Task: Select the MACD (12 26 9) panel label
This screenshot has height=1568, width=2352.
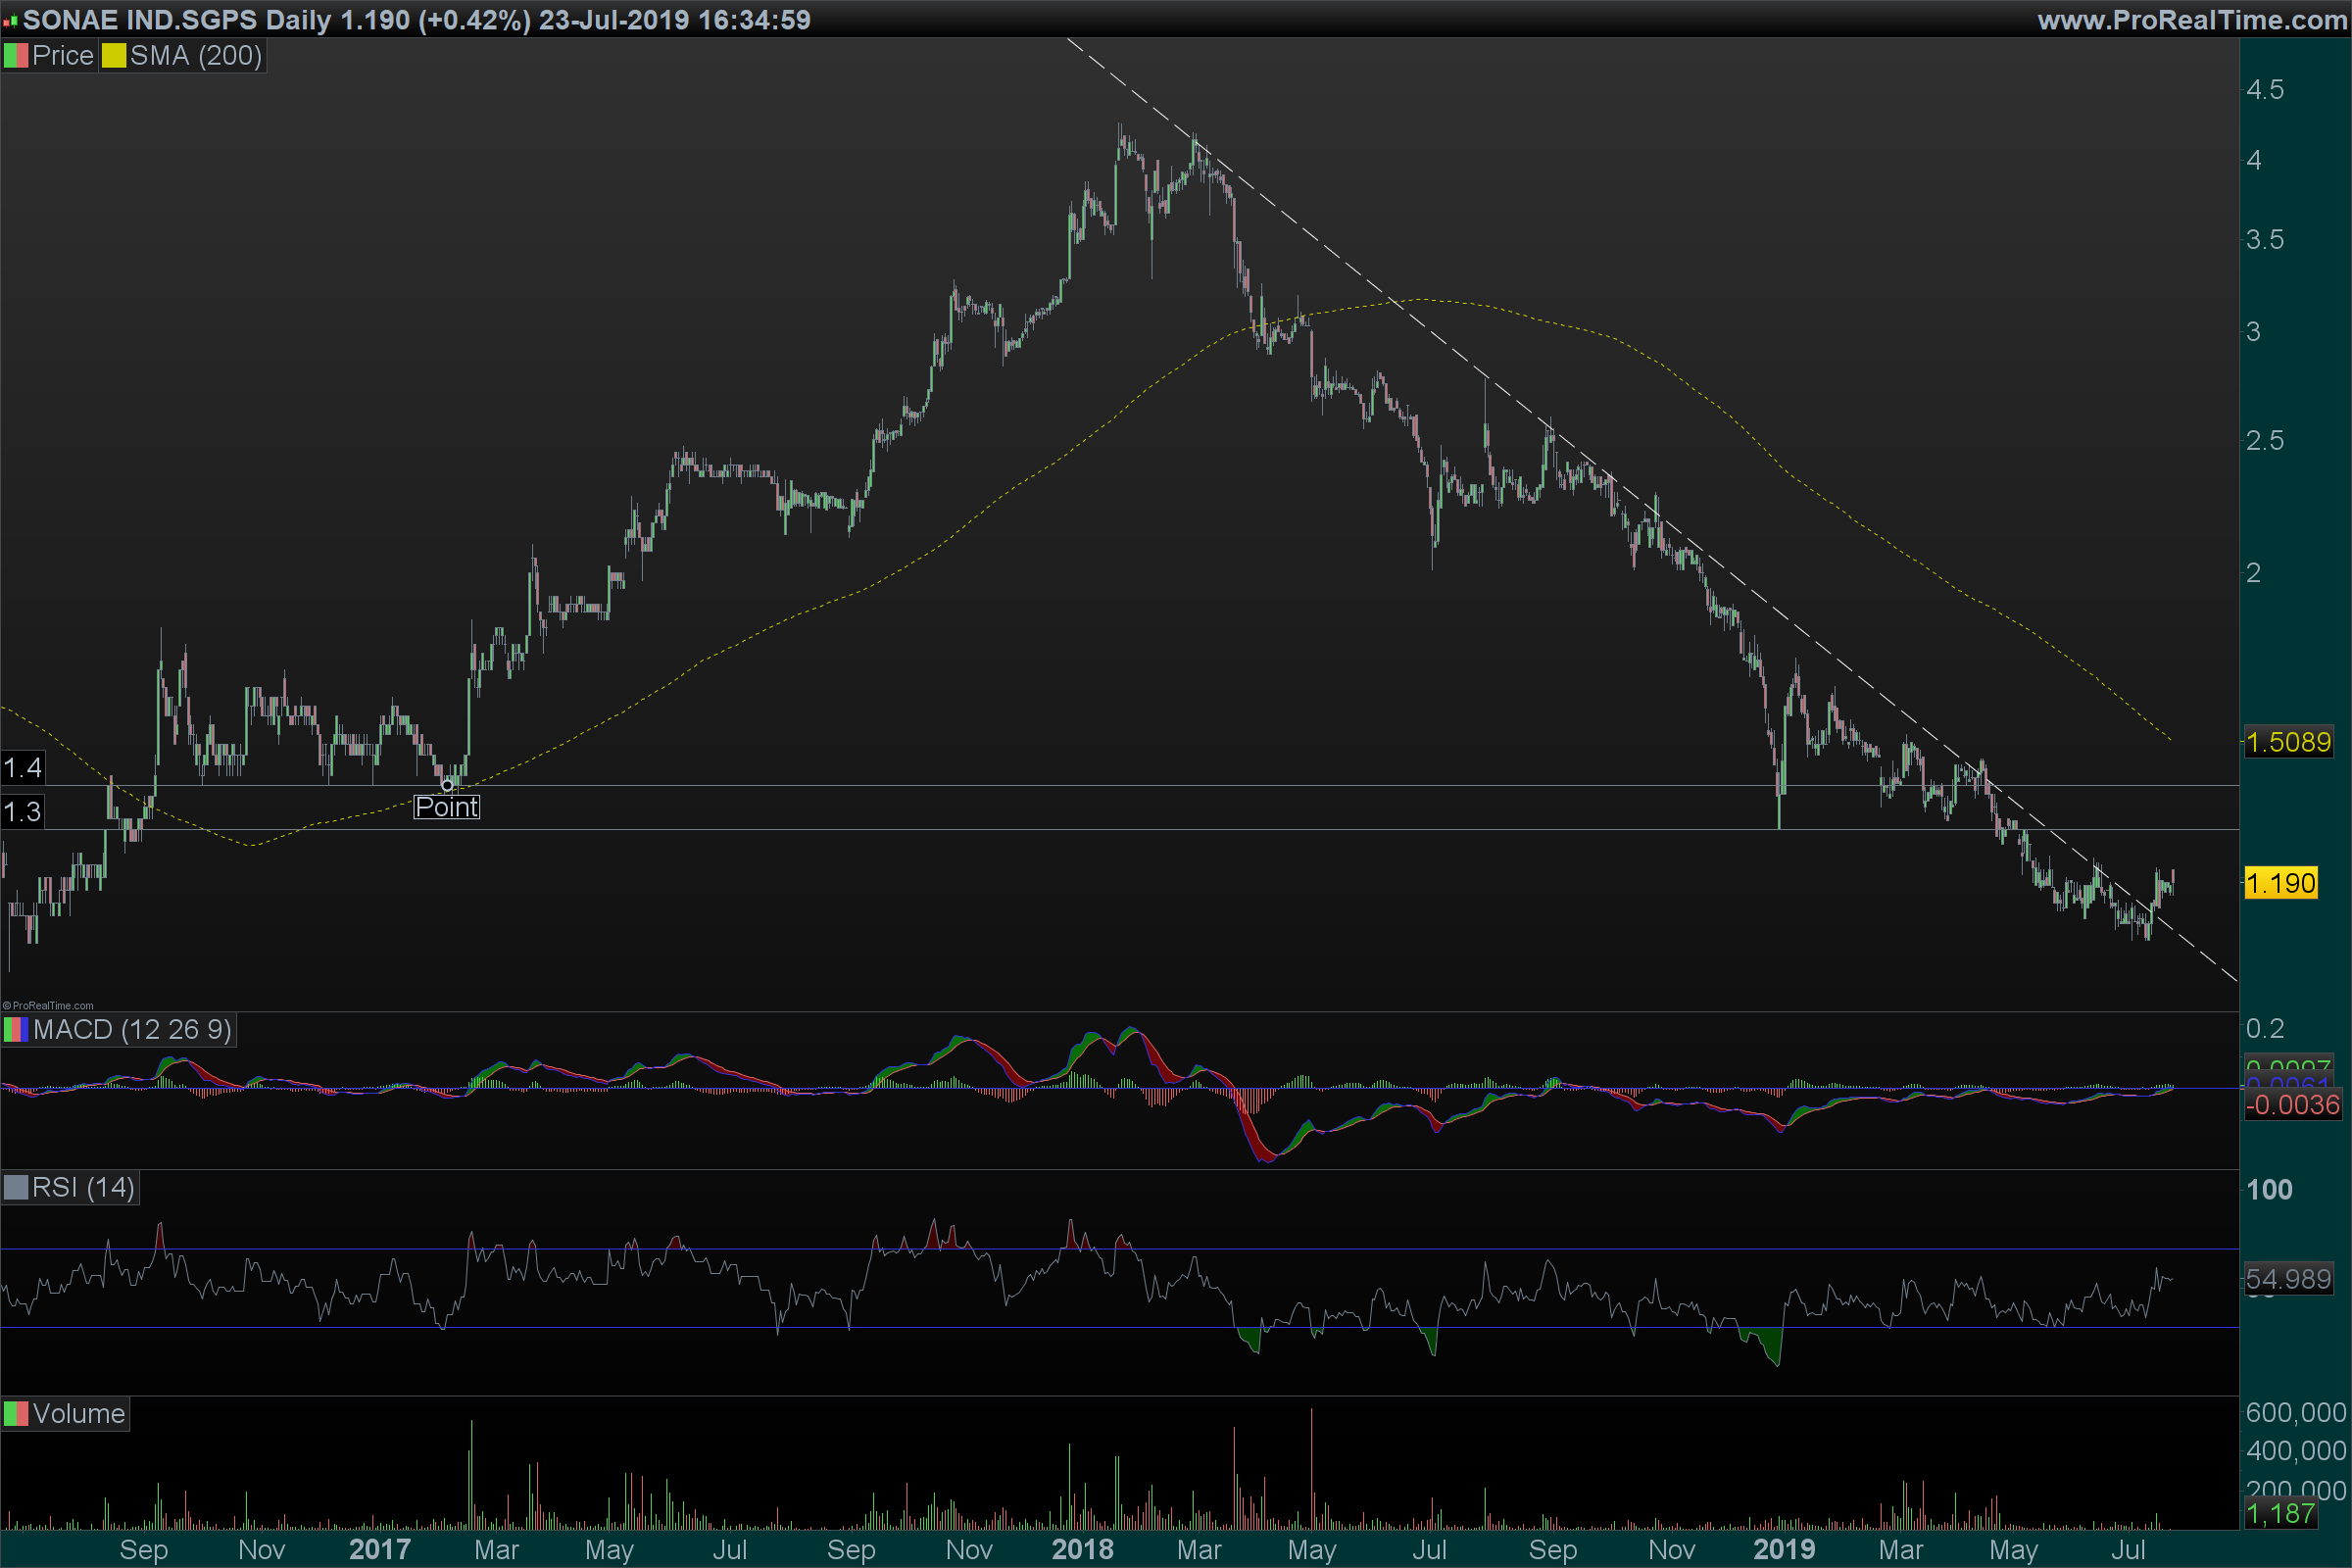Action: click(132, 1030)
